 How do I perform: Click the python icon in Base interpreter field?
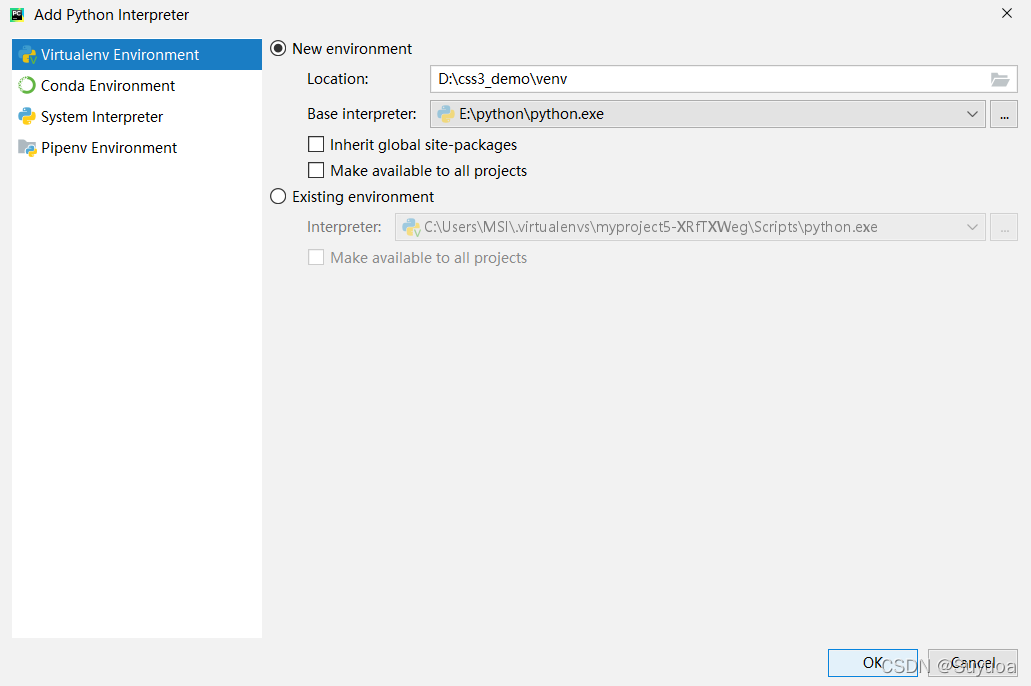pos(446,114)
